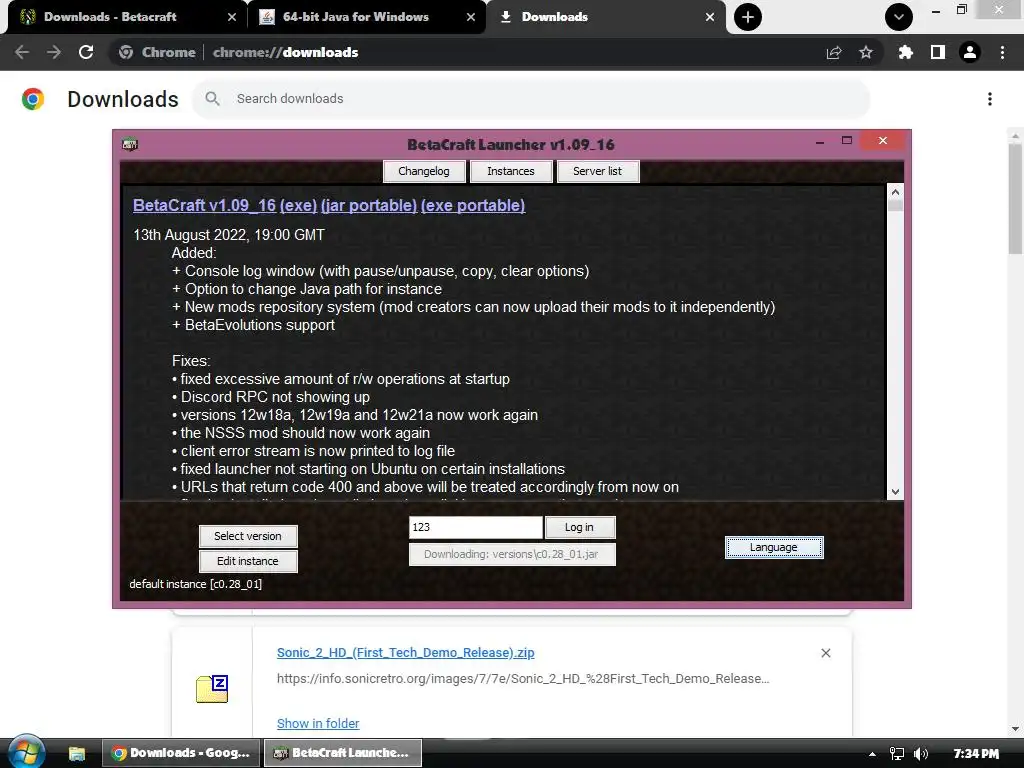
Task: Switch to Downloads - Google Chrome taskbar item
Action: (181, 753)
